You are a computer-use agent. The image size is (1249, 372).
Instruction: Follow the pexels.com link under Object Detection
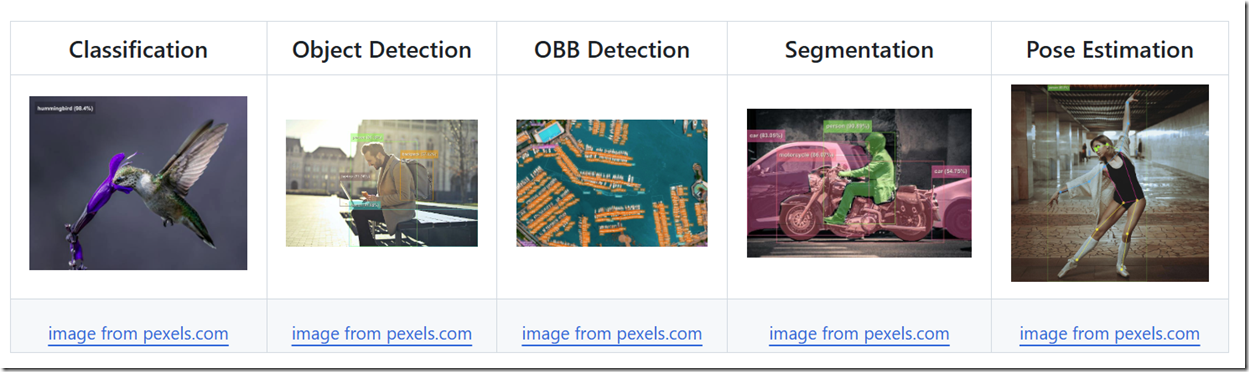(382, 334)
